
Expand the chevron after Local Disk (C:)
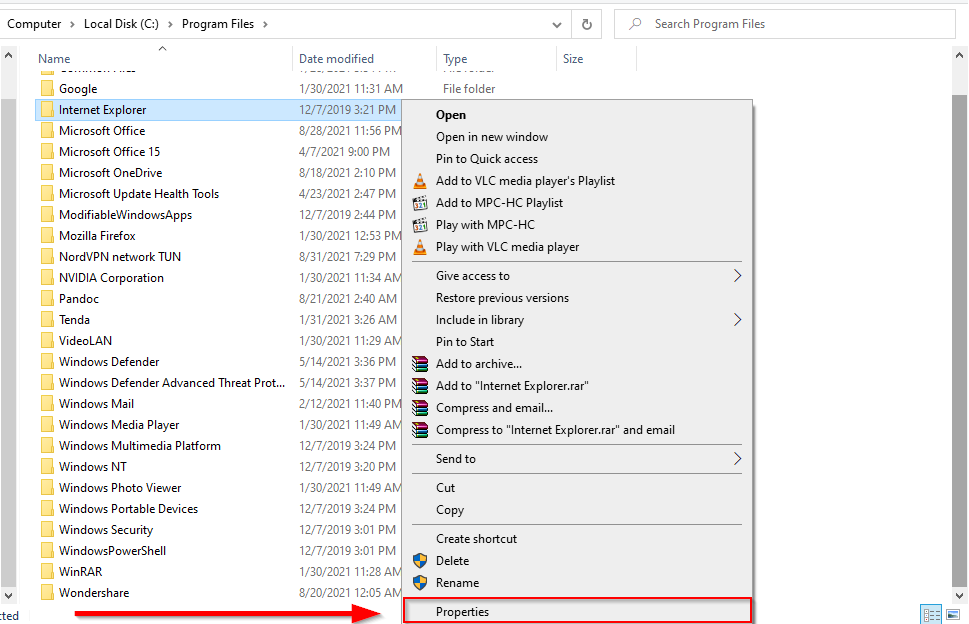(x=170, y=24)
